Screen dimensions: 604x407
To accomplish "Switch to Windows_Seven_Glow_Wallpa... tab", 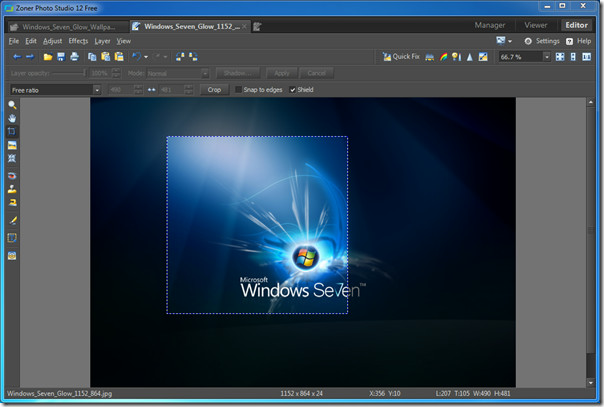I will click(x=69, y=27).
